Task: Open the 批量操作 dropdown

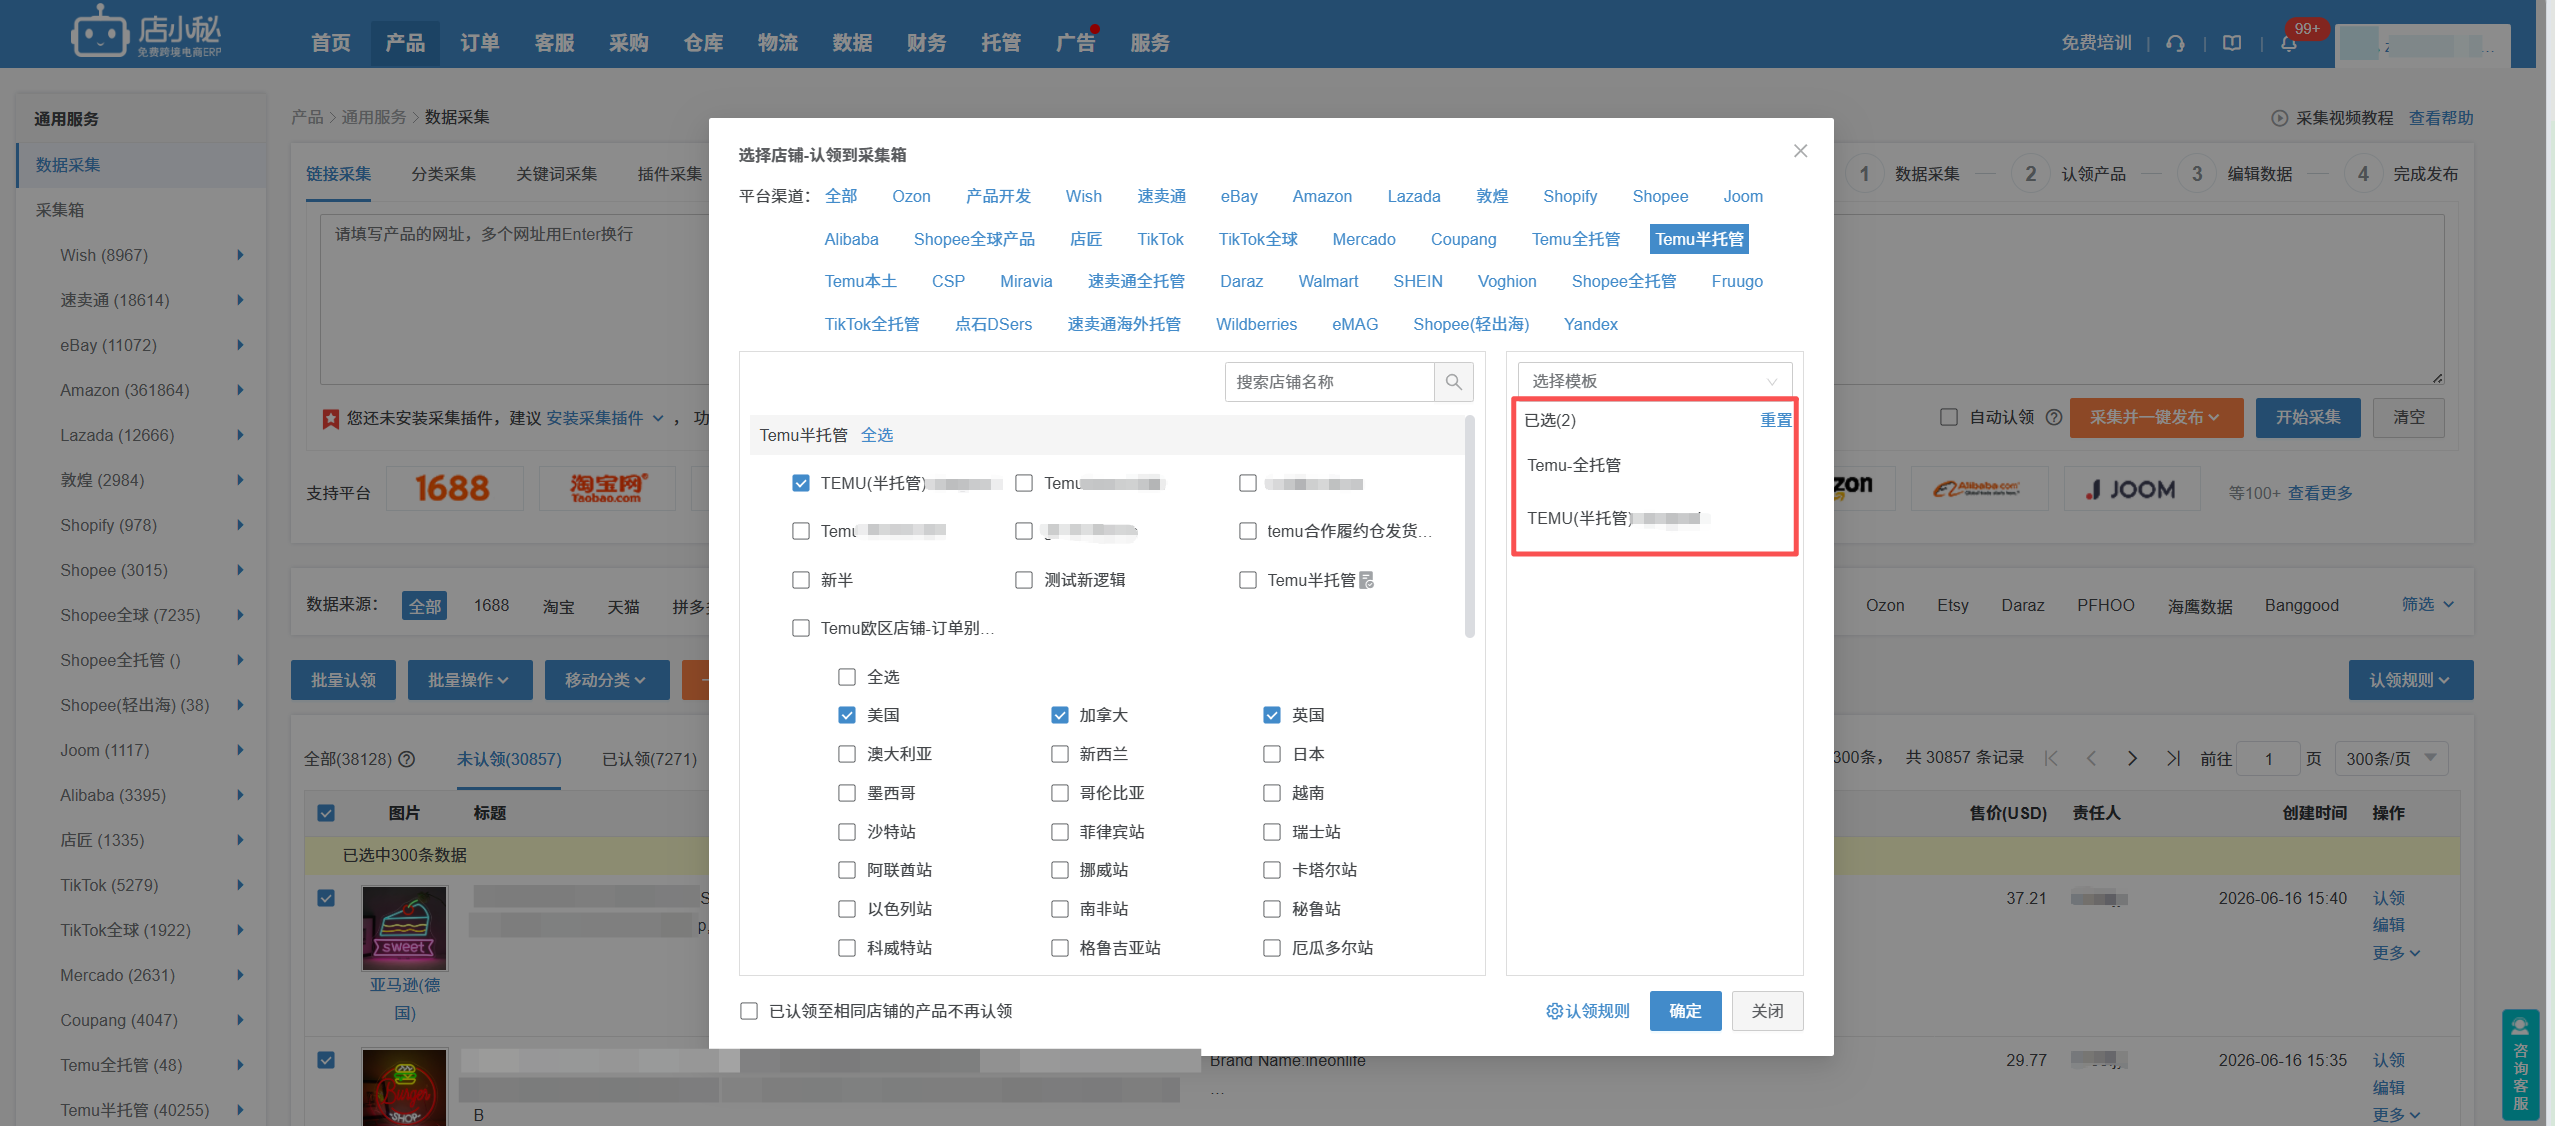Action: click(469, 680)
